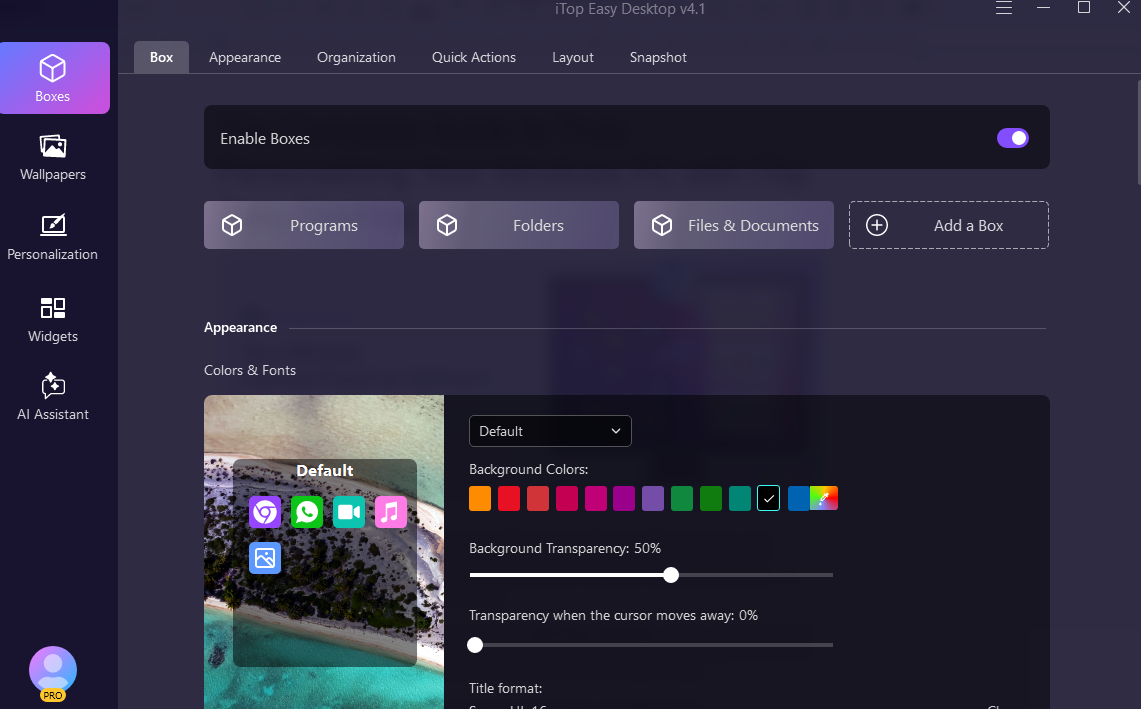This screenshot has width=1141, height=709.
Task: Open the Wallpapers section
Action: point(53,158)
